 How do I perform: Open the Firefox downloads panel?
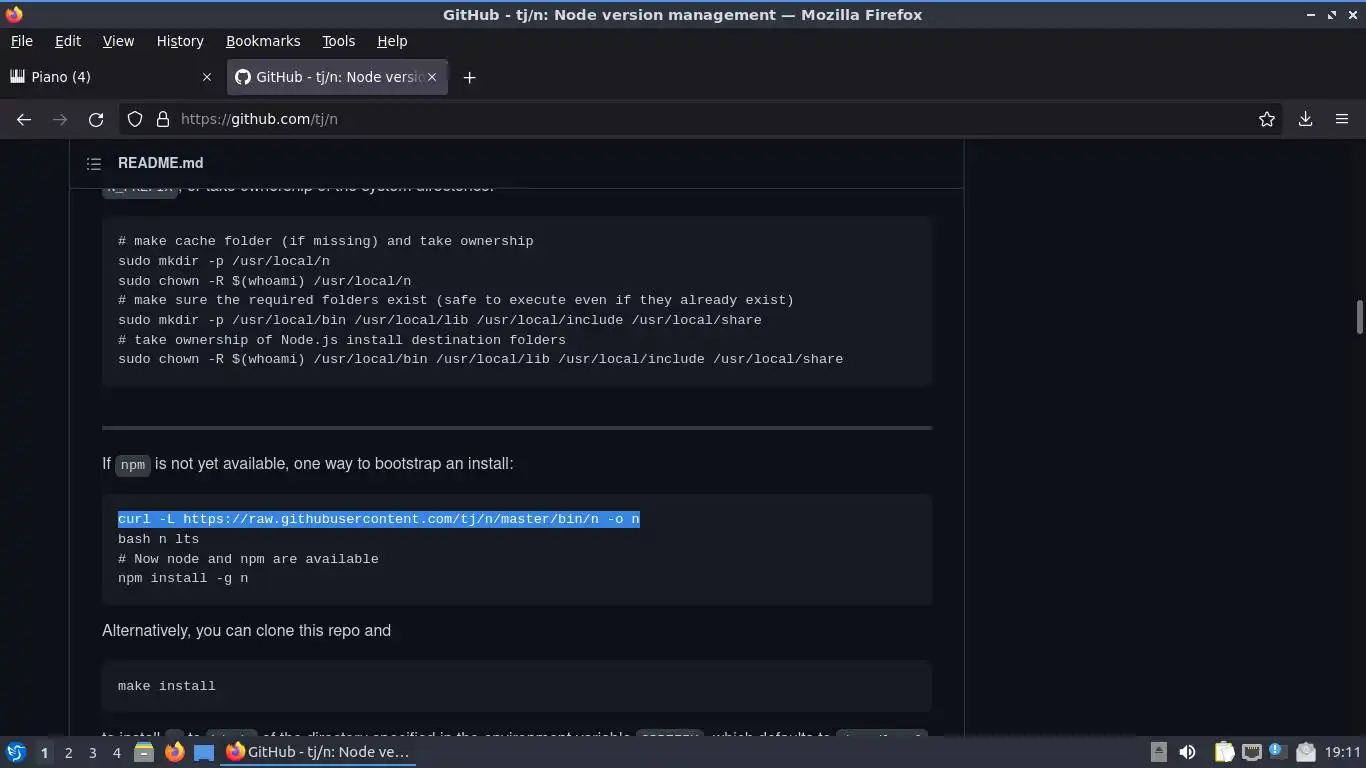1305,119
